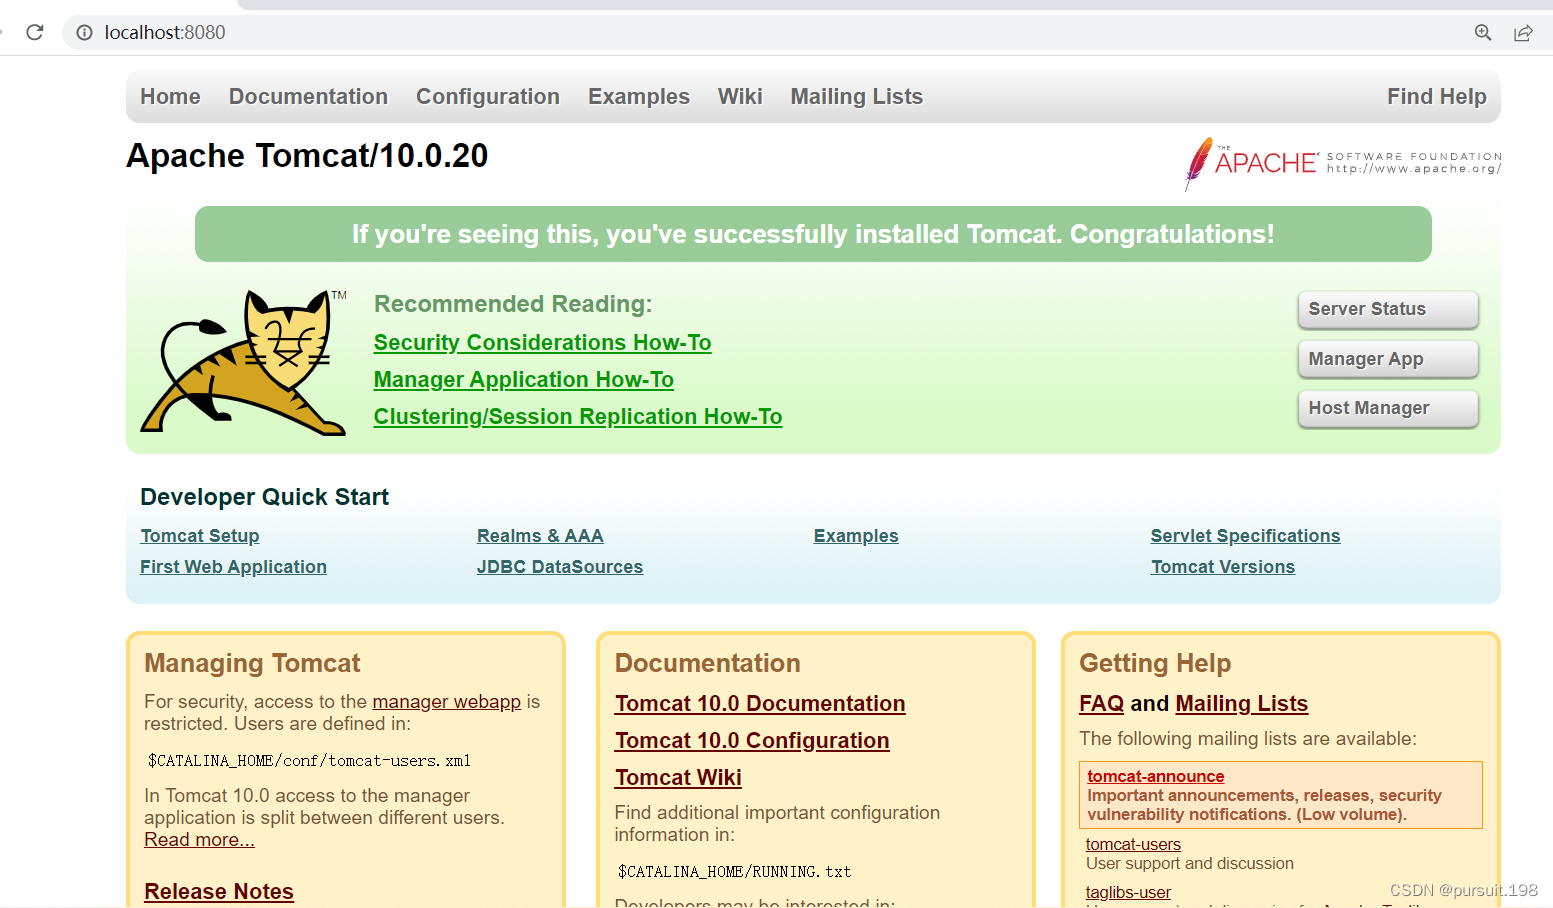Click Mailing Lists link under Getting Help
The height and width of the screenshot is (908, 1553).
pyautogui.click(x=1242, y=704)
